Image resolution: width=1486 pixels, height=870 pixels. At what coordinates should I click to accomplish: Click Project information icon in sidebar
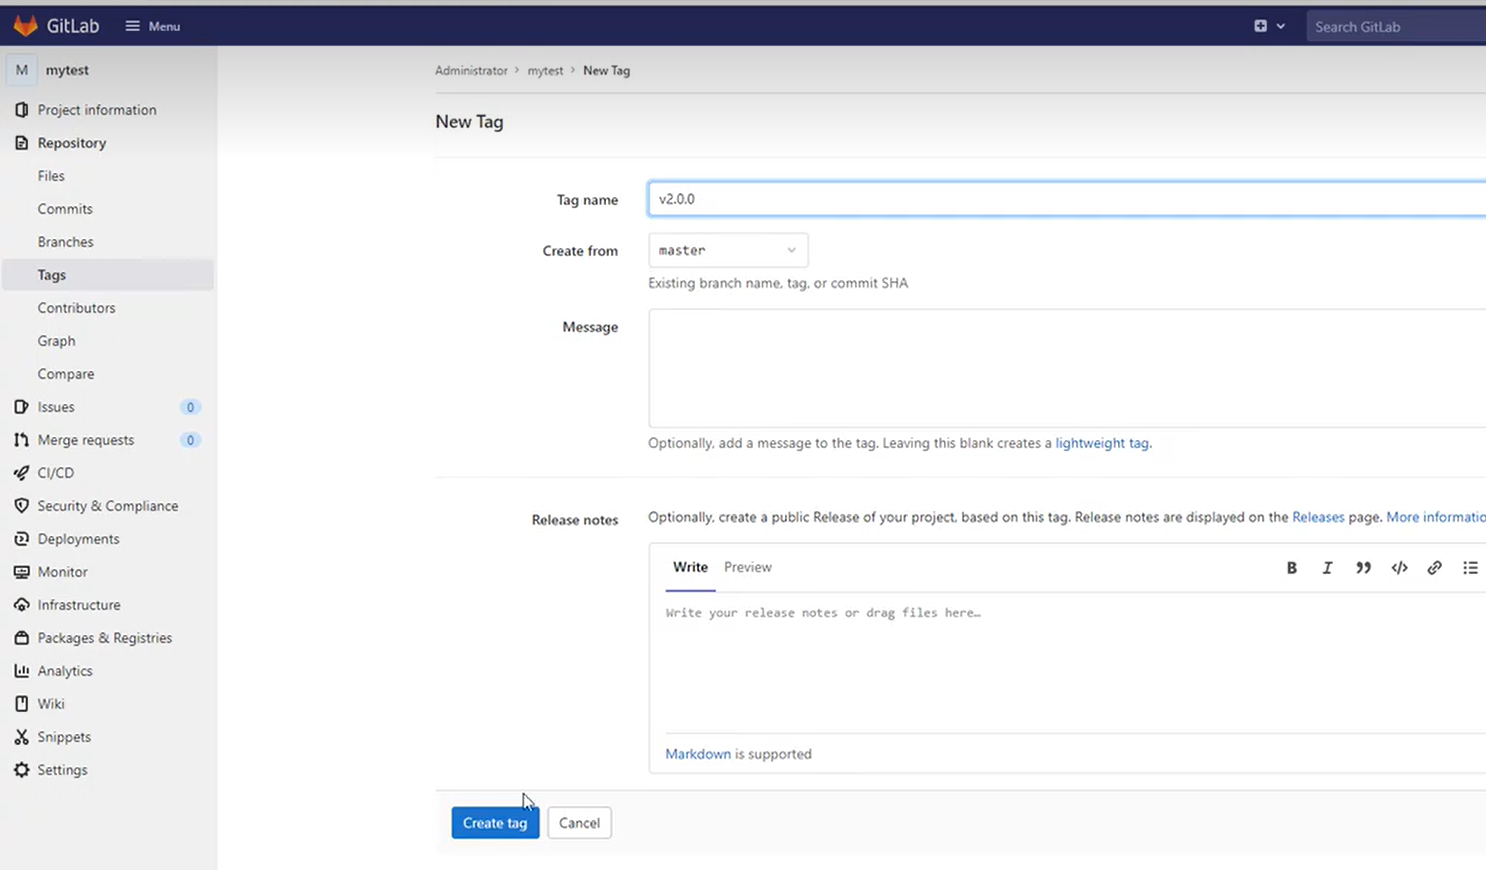21,110
